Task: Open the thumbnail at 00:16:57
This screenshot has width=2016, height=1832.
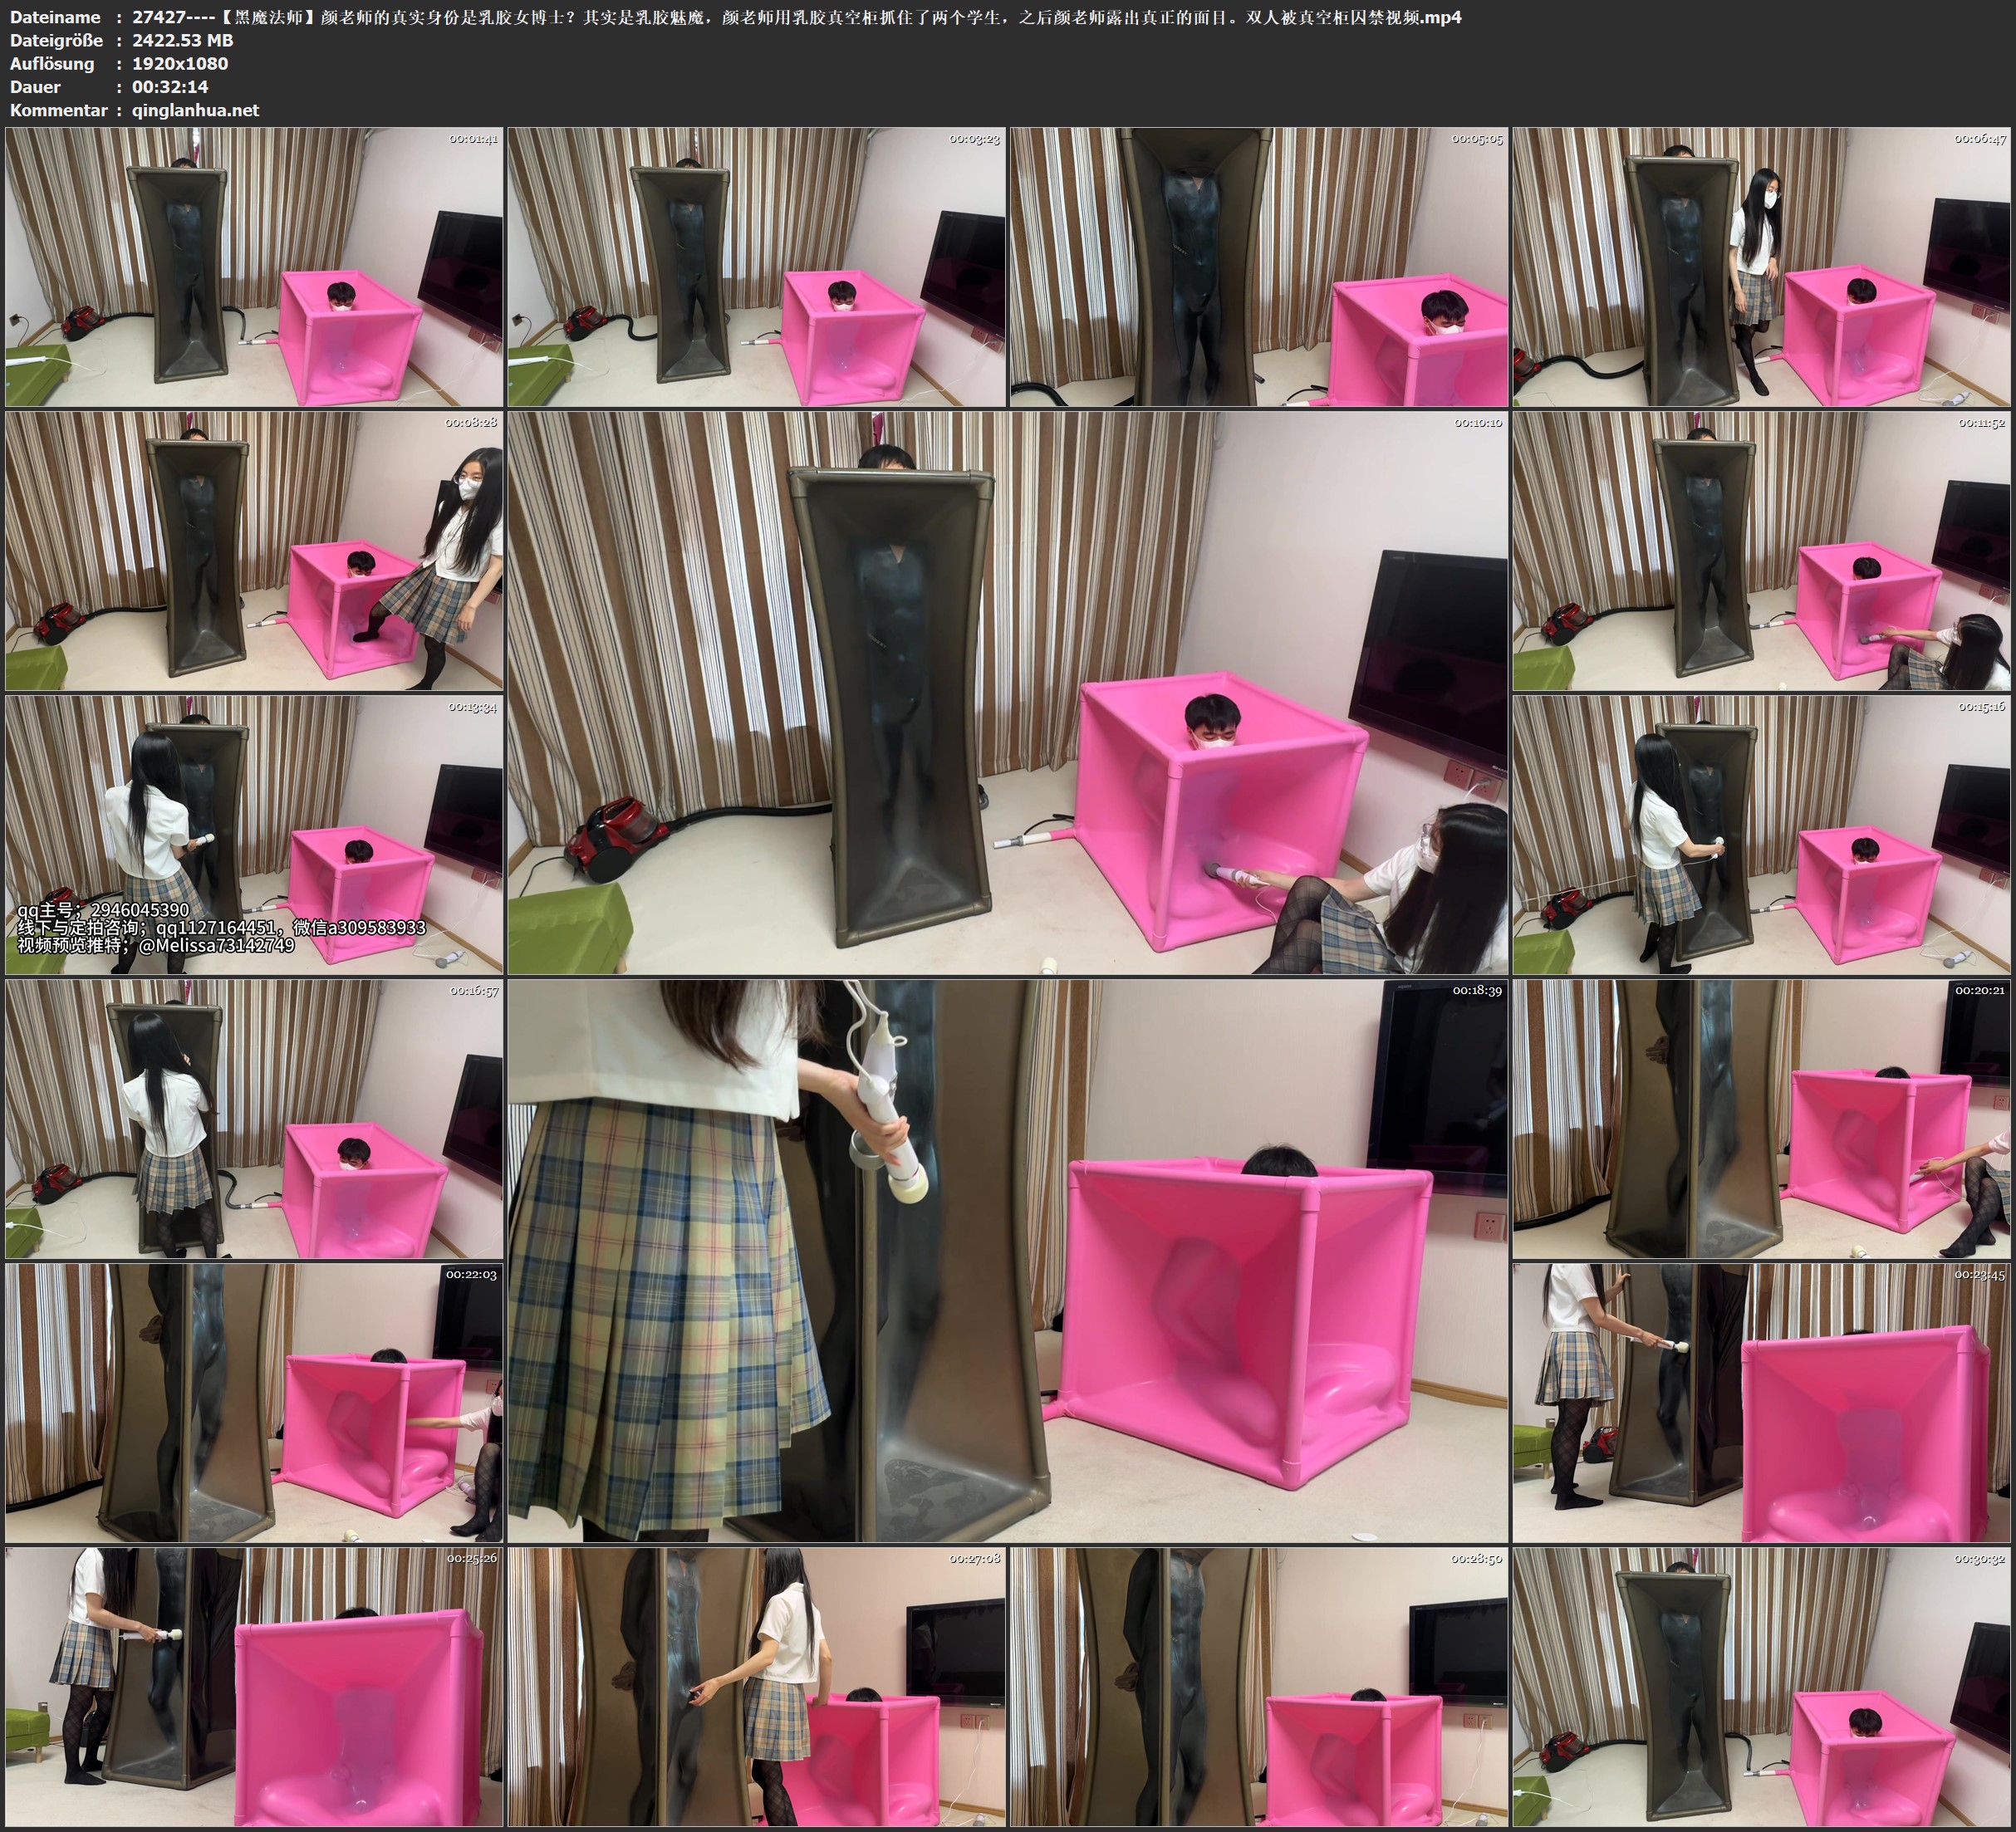Action: click(x=254, y=1119)
